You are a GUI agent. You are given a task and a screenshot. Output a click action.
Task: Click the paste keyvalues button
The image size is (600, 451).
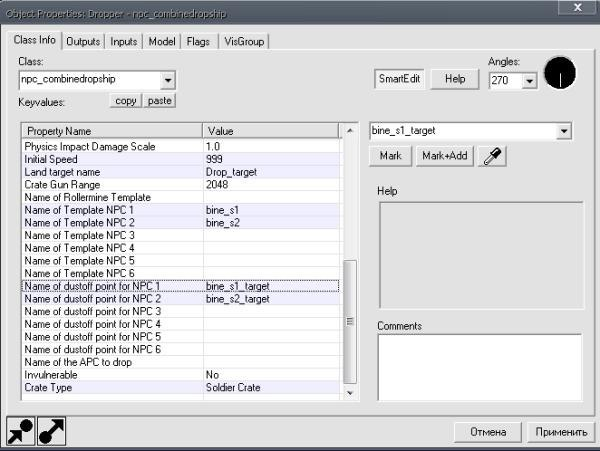click(x=160, y=101)
